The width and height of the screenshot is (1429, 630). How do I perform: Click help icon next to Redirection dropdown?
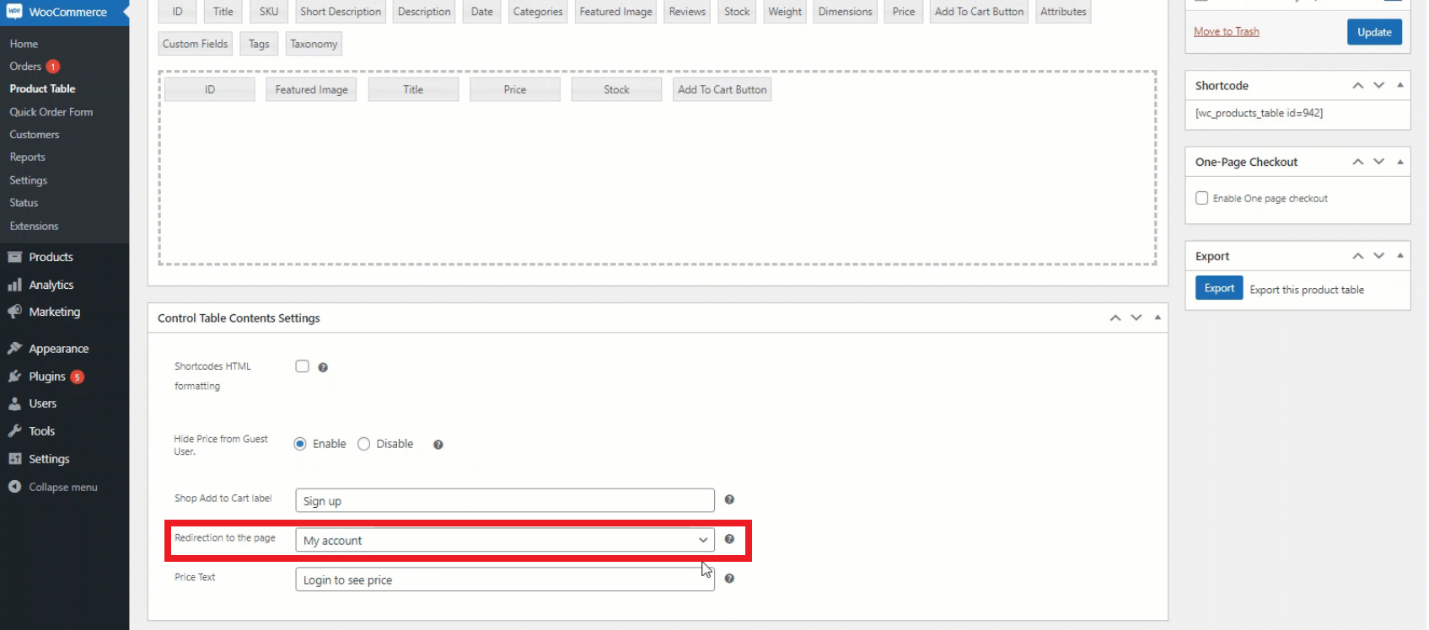click(x=729, y=539)
